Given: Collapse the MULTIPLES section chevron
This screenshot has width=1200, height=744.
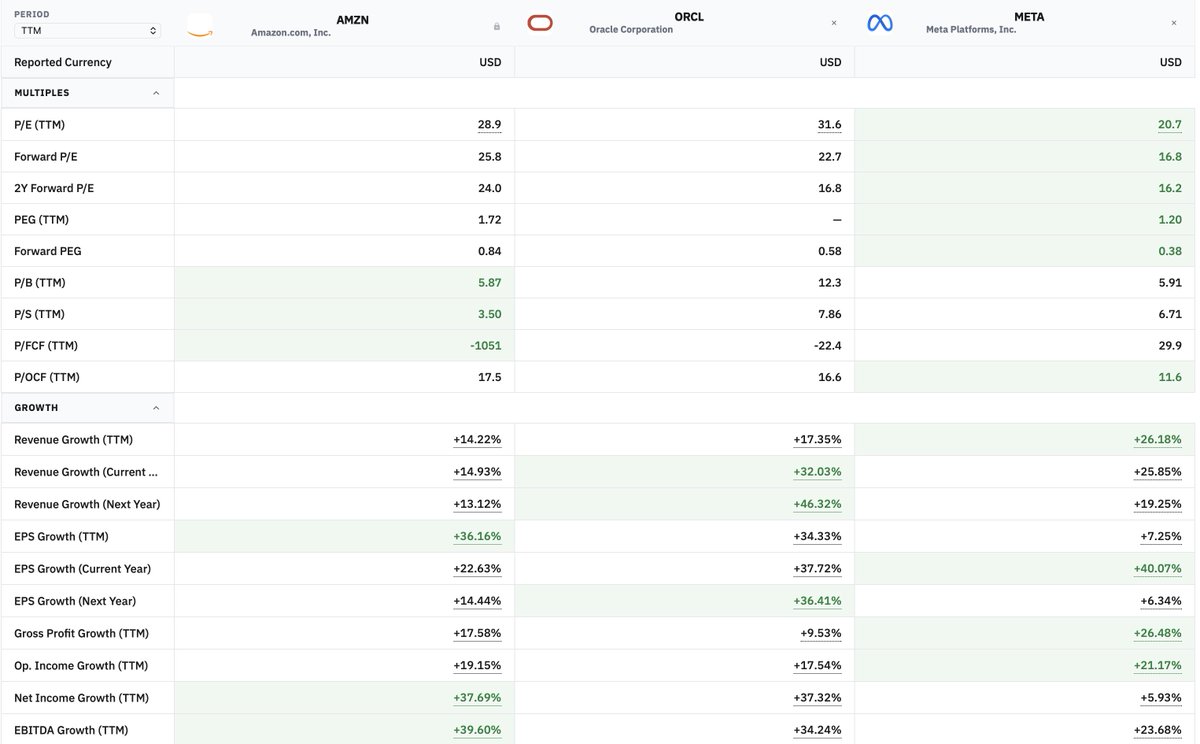Looking at the screenshot, I should (x=156, y=93).
